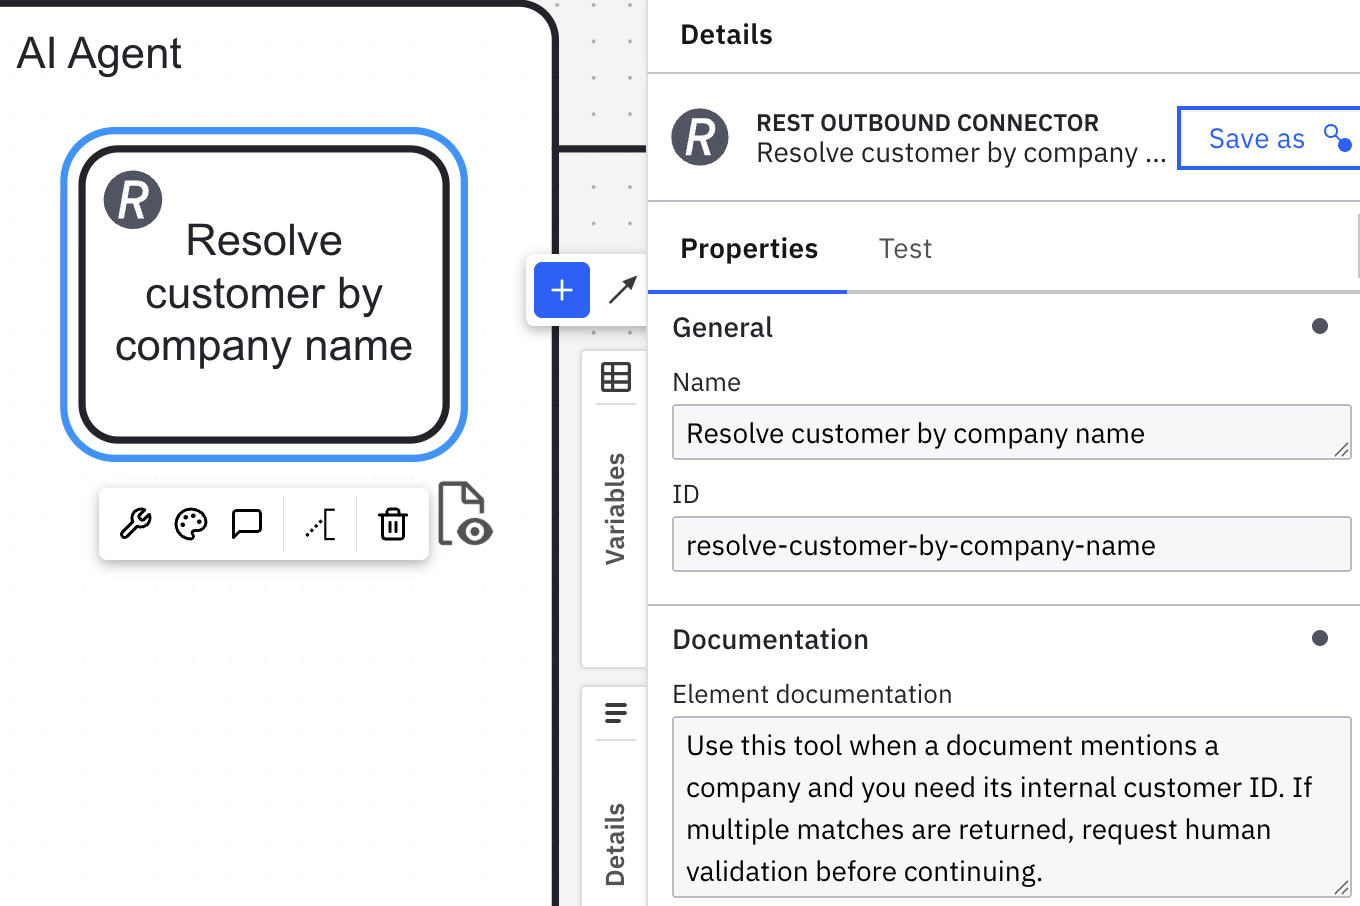Select the Properties tab
This screenshot has width=1360, height=906.
(x=749, y=248)
